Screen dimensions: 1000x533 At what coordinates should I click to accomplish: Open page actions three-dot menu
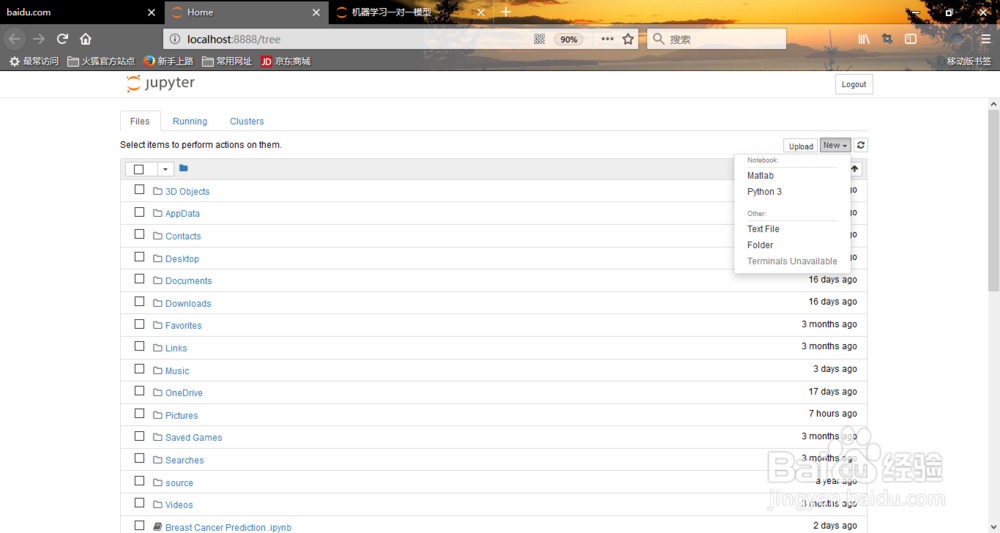tap(607, 39)
